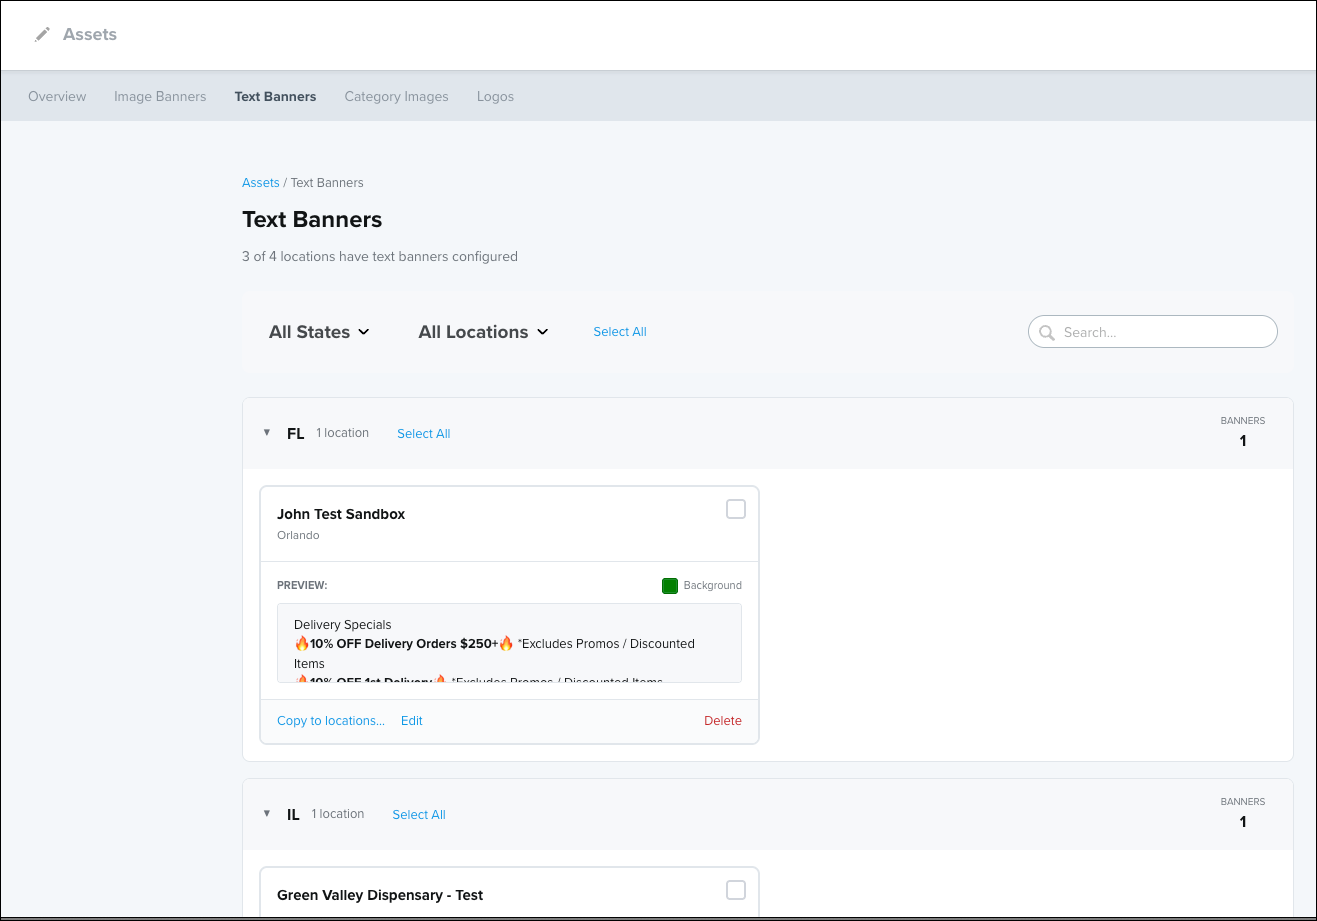
Task: Switch to the Image Banners tab
Action: coord(160,96)
